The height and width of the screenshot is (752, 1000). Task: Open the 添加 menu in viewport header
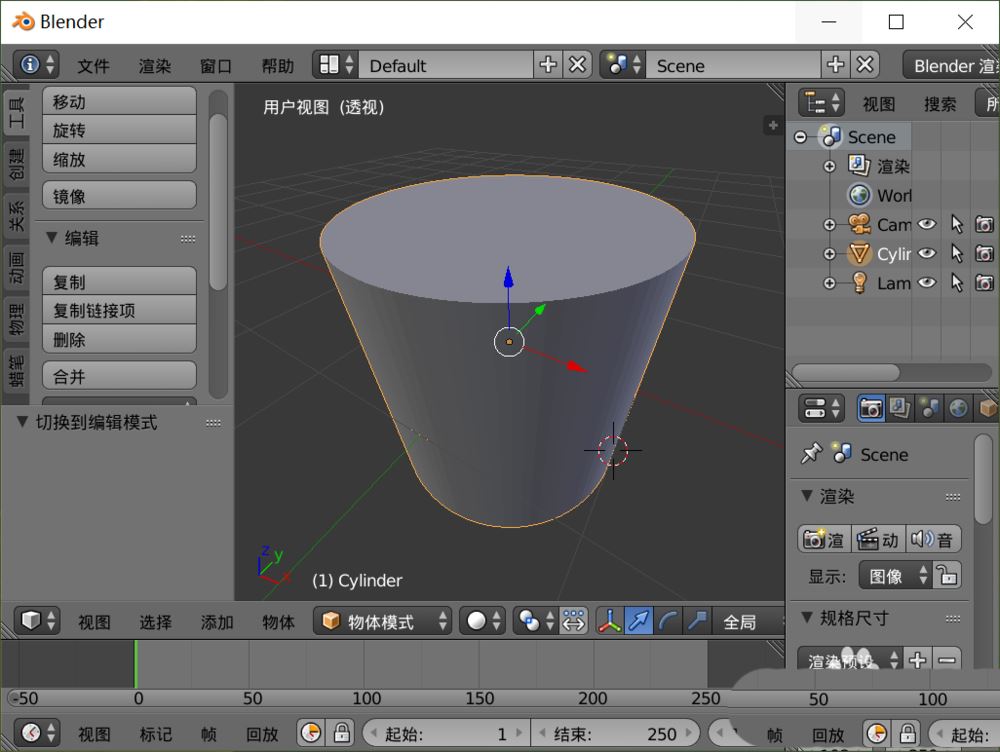click(216, 621)
